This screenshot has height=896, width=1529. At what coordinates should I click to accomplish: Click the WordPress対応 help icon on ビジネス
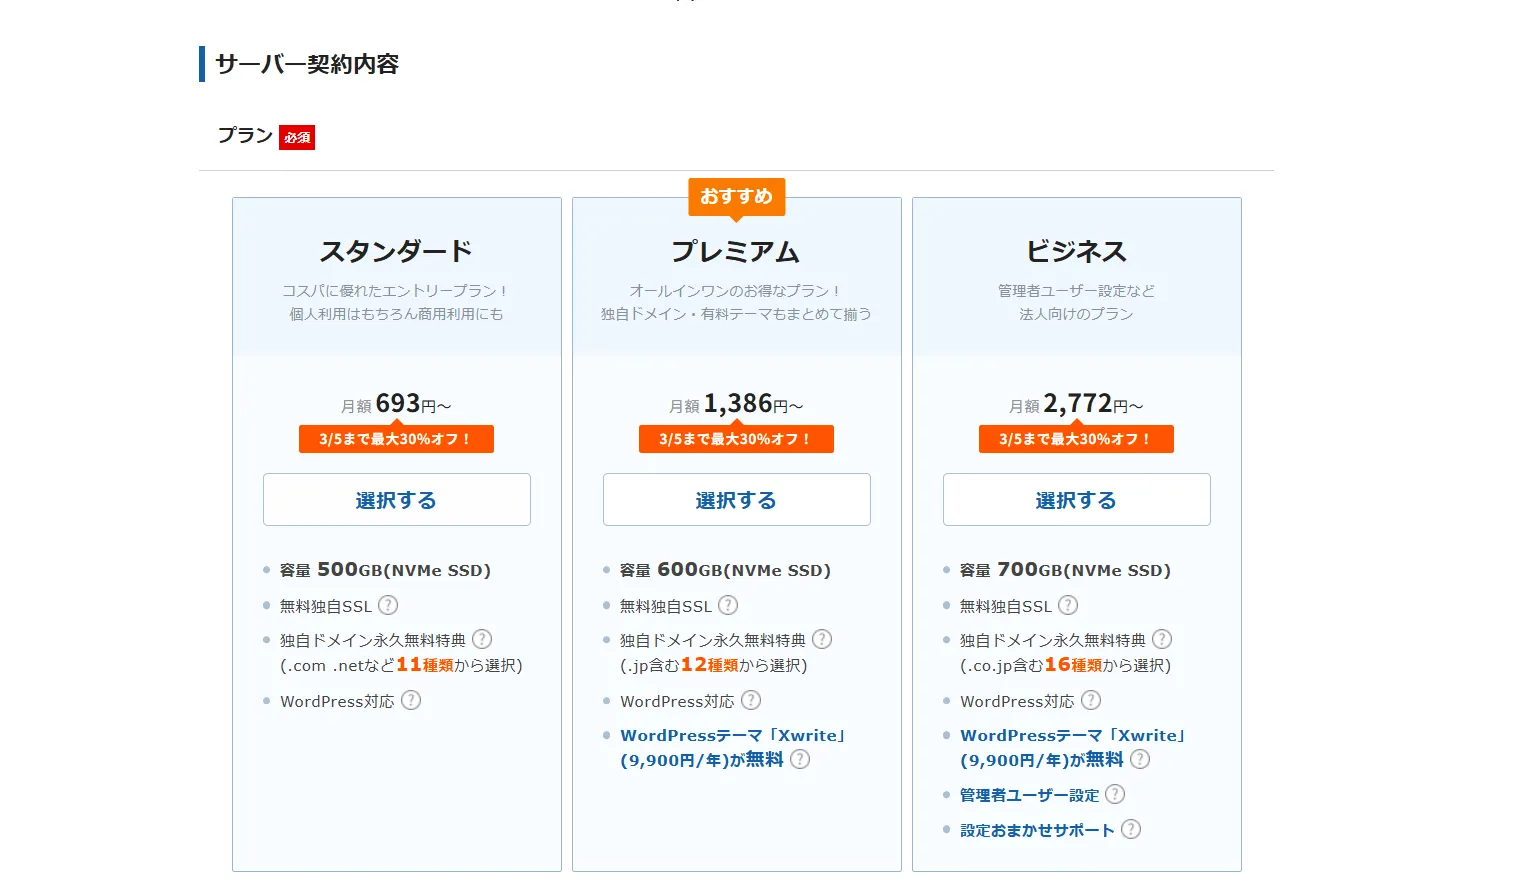tap(1091, 701)
